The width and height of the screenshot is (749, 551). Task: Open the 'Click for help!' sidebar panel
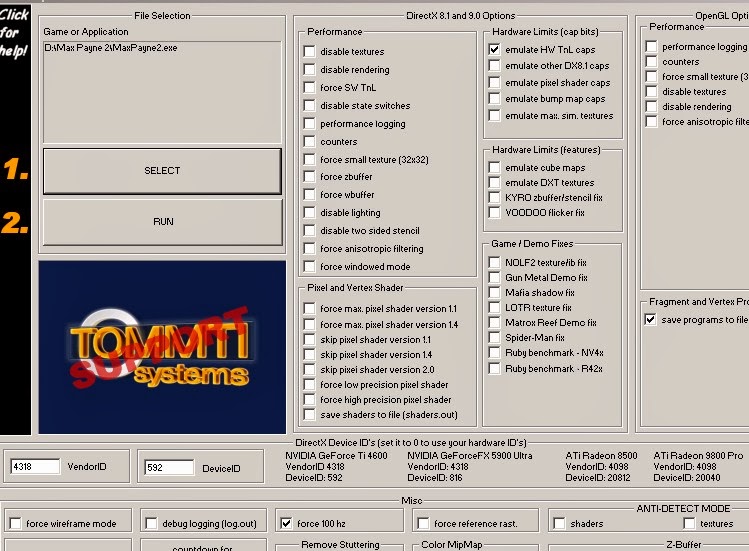[x=15, y=220]
